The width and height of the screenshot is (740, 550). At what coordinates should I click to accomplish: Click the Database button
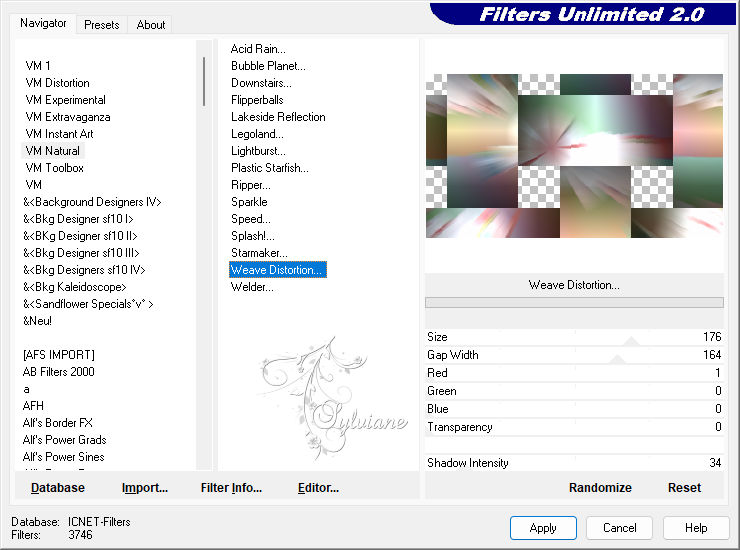[x=58, y=488]
